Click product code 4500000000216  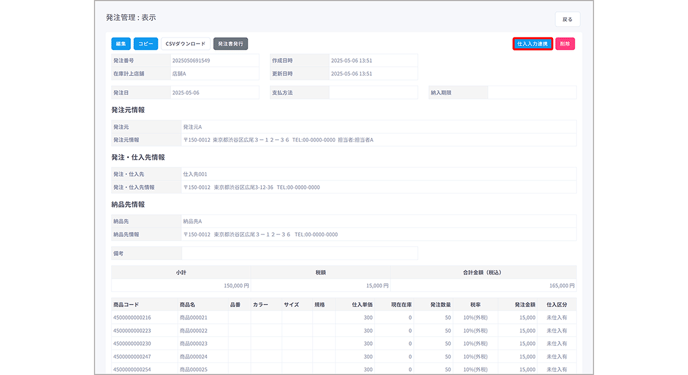132,318
